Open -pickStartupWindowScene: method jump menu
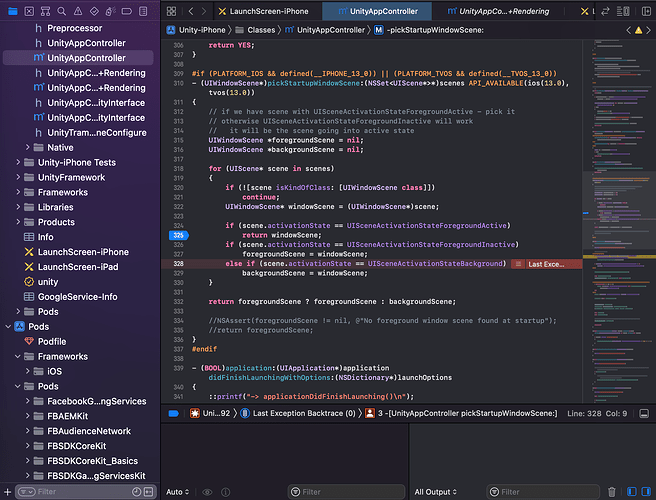 pos(429,30)
